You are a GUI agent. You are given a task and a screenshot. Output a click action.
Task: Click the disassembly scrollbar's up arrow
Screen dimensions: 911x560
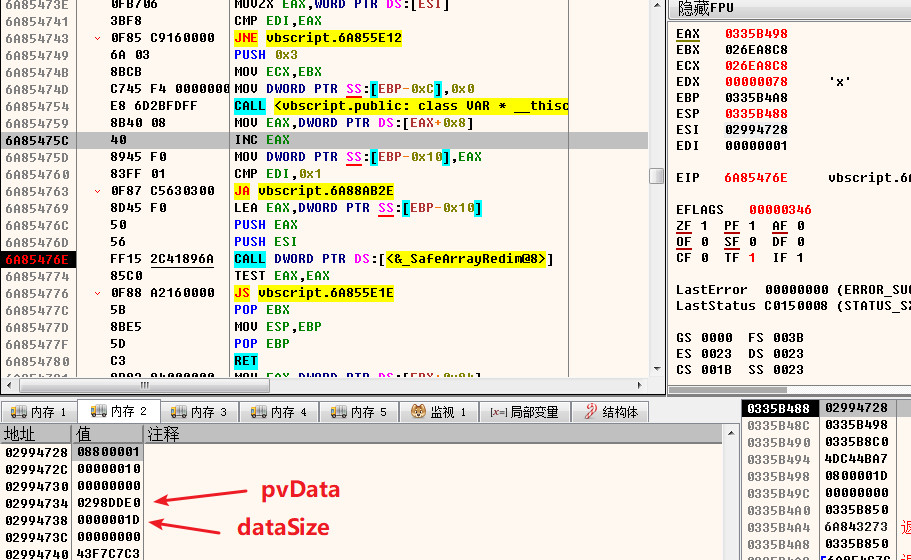point(657,5)
